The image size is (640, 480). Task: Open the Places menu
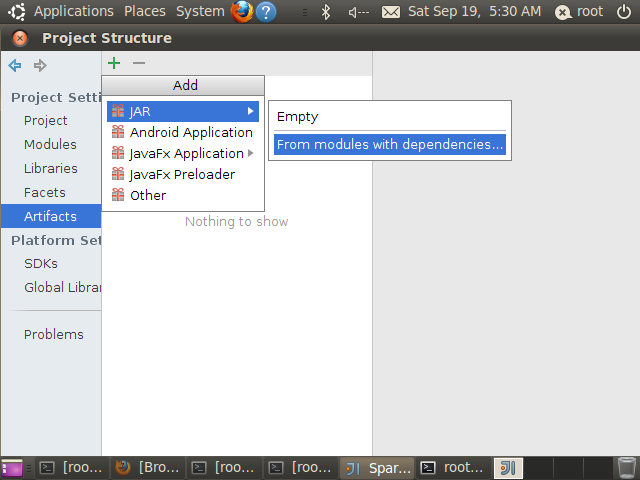(x=145, y=11)
